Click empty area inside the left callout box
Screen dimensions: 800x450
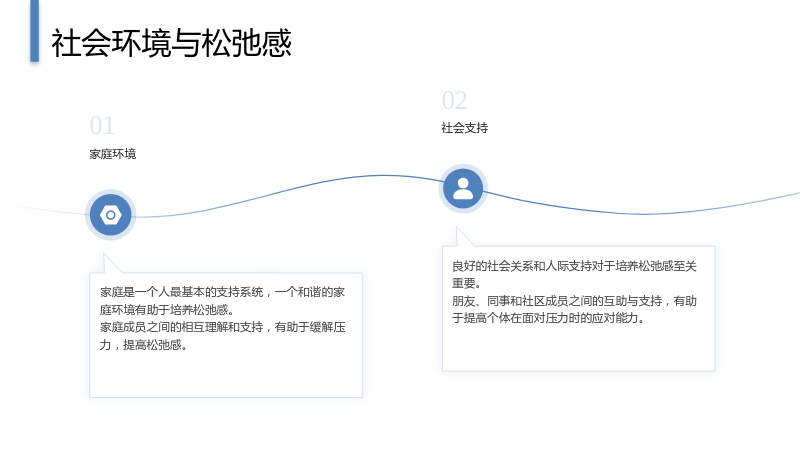pos(226,376)
